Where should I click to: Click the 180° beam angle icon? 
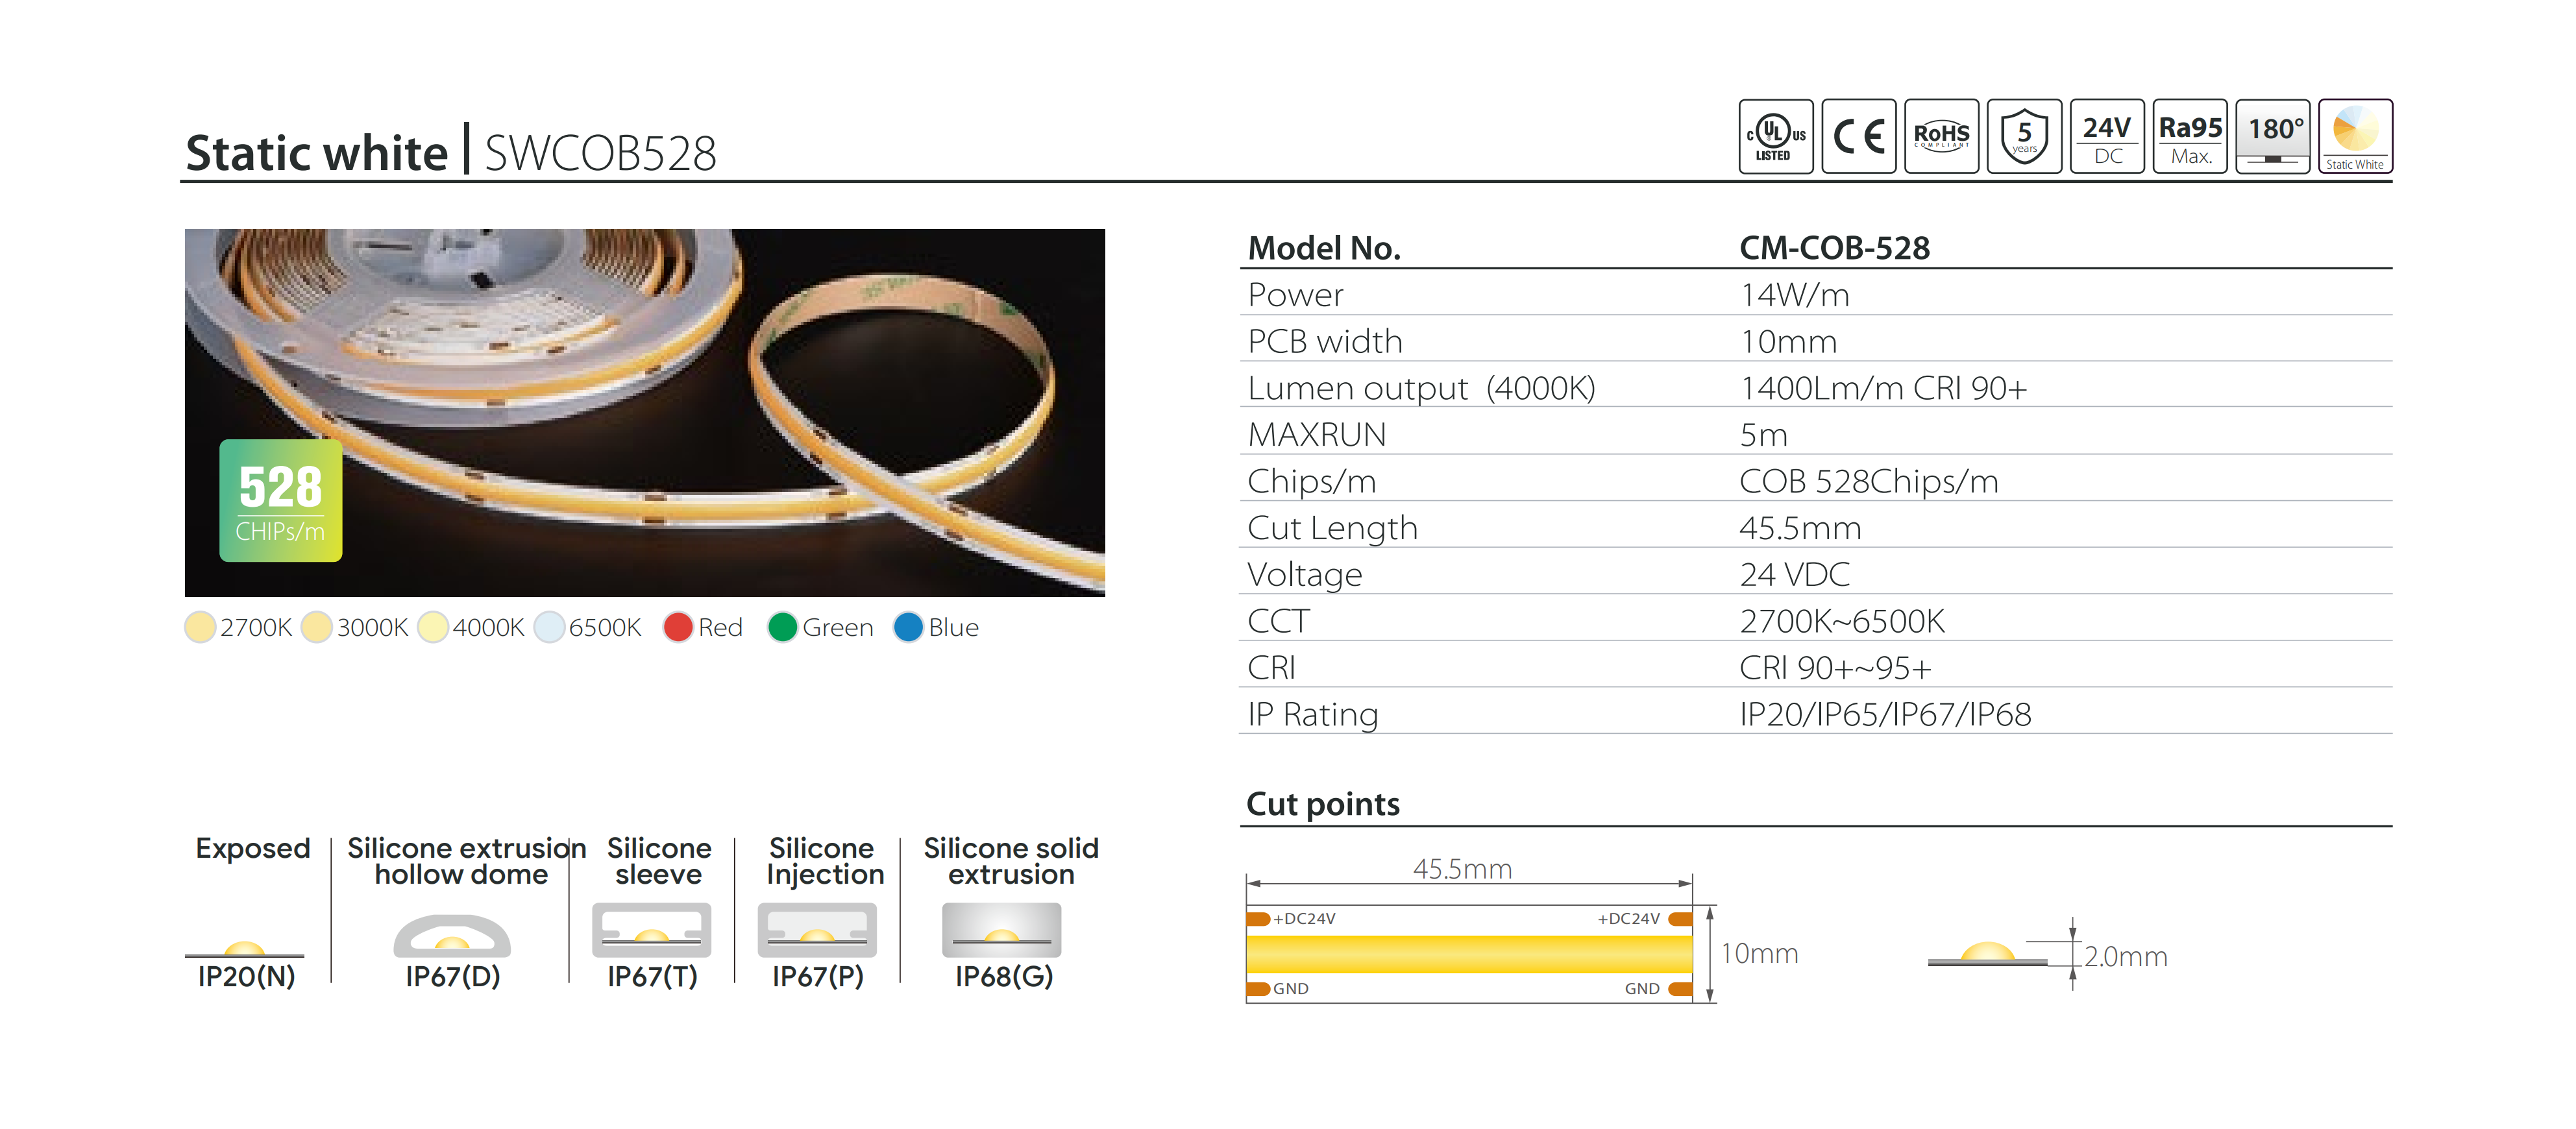[2273, 136]
